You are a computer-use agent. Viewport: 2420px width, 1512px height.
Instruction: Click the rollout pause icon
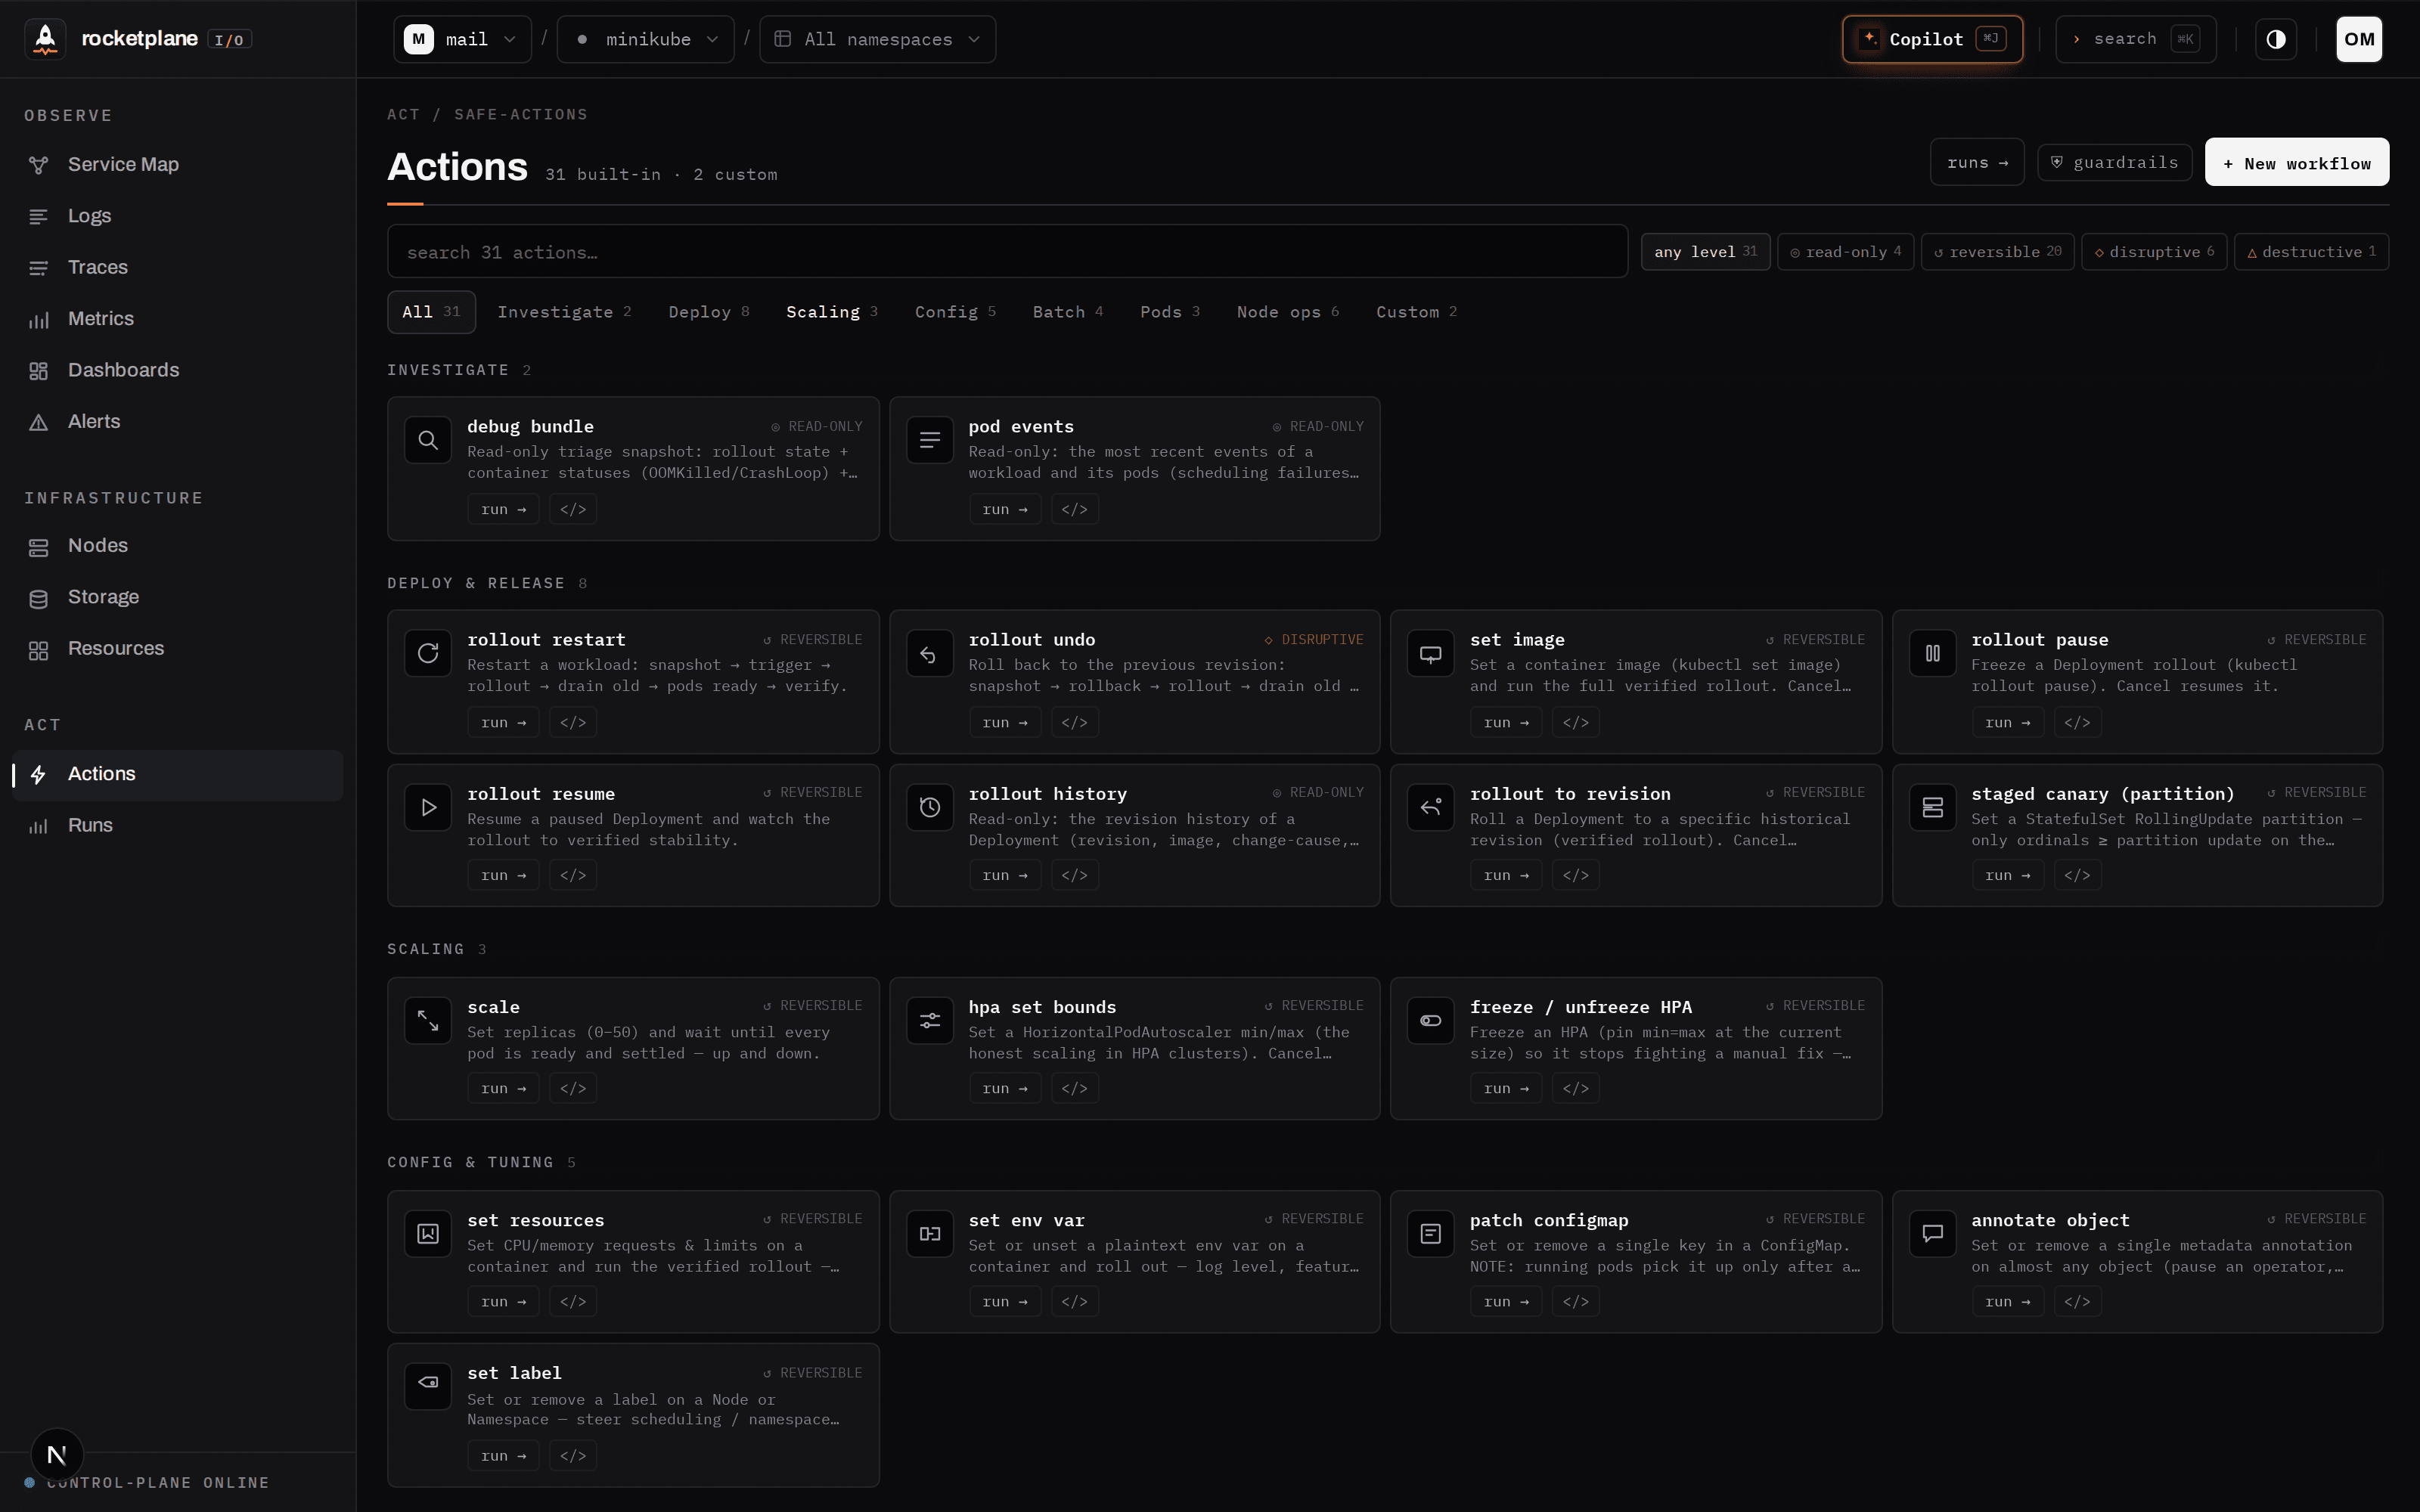tap(1933, 653)
